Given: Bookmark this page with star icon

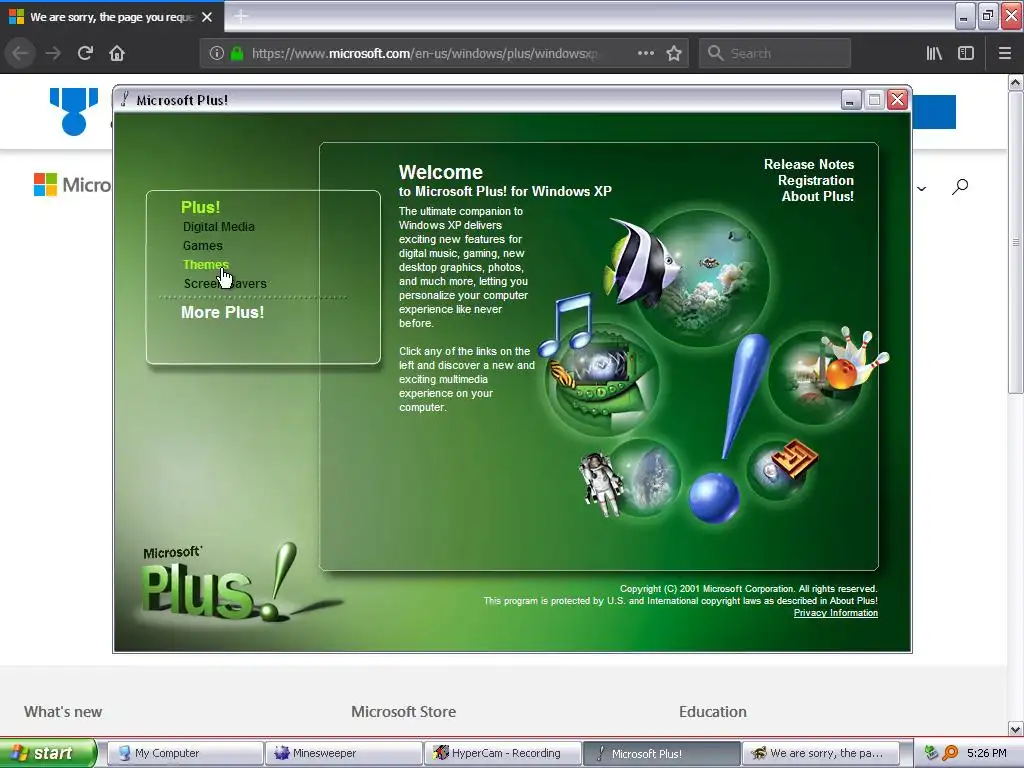Looking at the screenshot, I should point(674,53).
